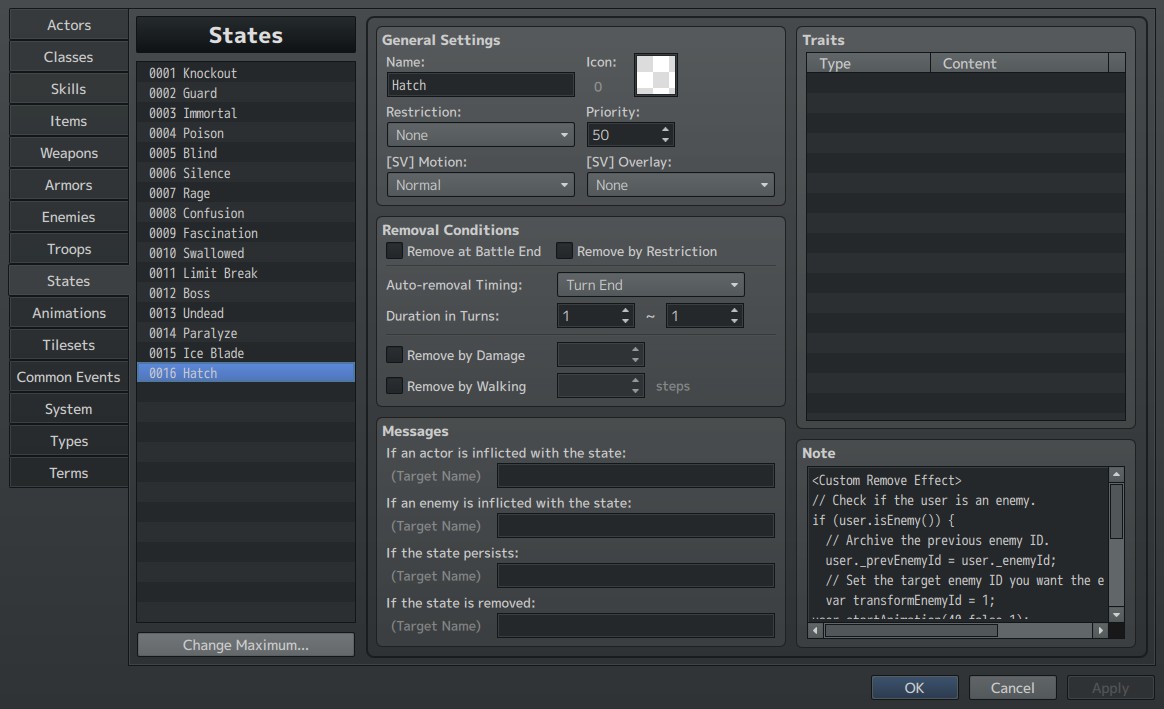Click Note scrollbar down arrow
Image resolution: width=1164 pixels, height=709 pixels.
coord(1116,615)
